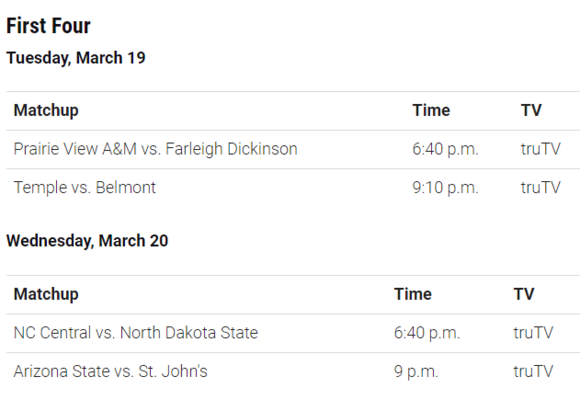Screen dimensions: 580x412
Task: Select the Tuesday, March 19 date heading
Action: point(76,58)
